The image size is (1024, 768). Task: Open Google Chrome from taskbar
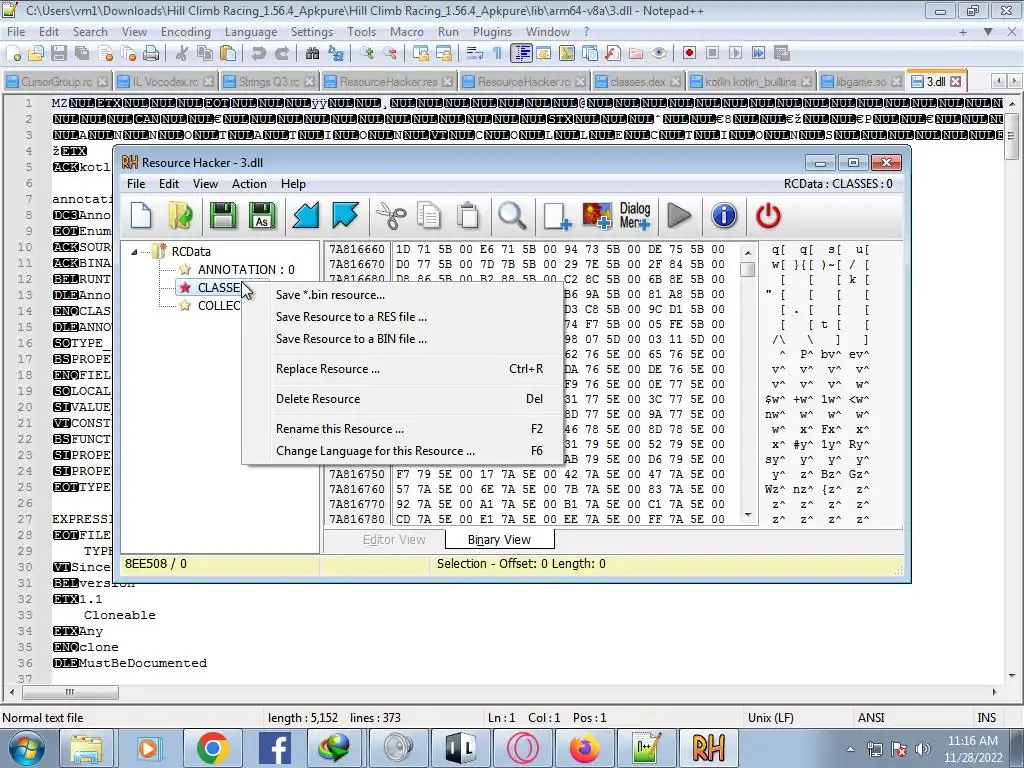212,748
